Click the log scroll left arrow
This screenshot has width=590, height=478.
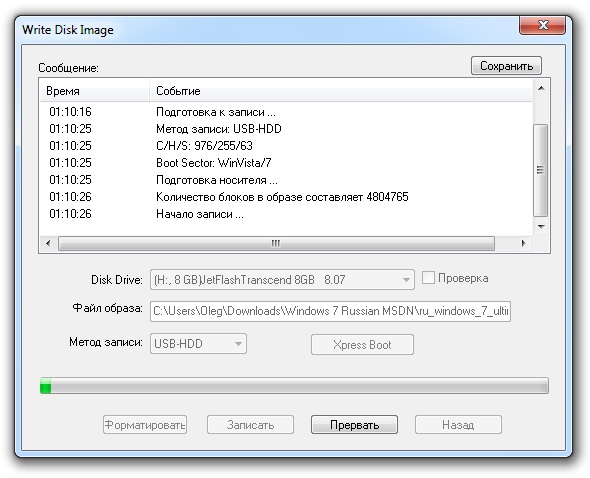coord(48,243)
